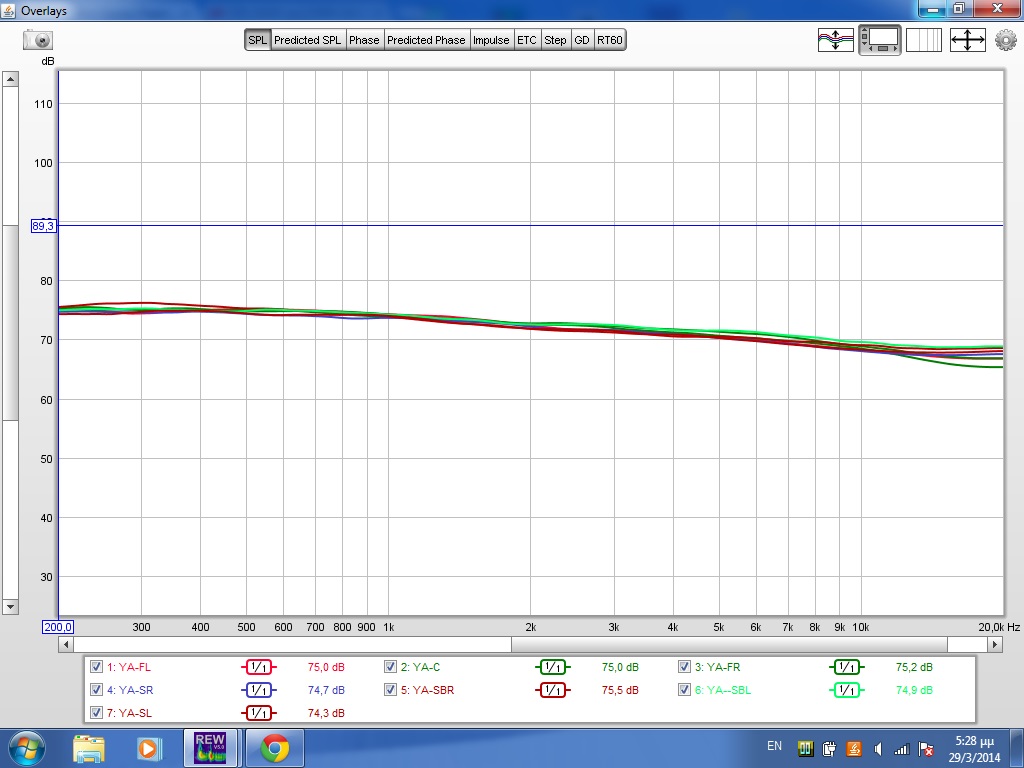Viewport: 1024px width, 768px height.
Task: Open the Windows Start orb
Action: point(25,748)
